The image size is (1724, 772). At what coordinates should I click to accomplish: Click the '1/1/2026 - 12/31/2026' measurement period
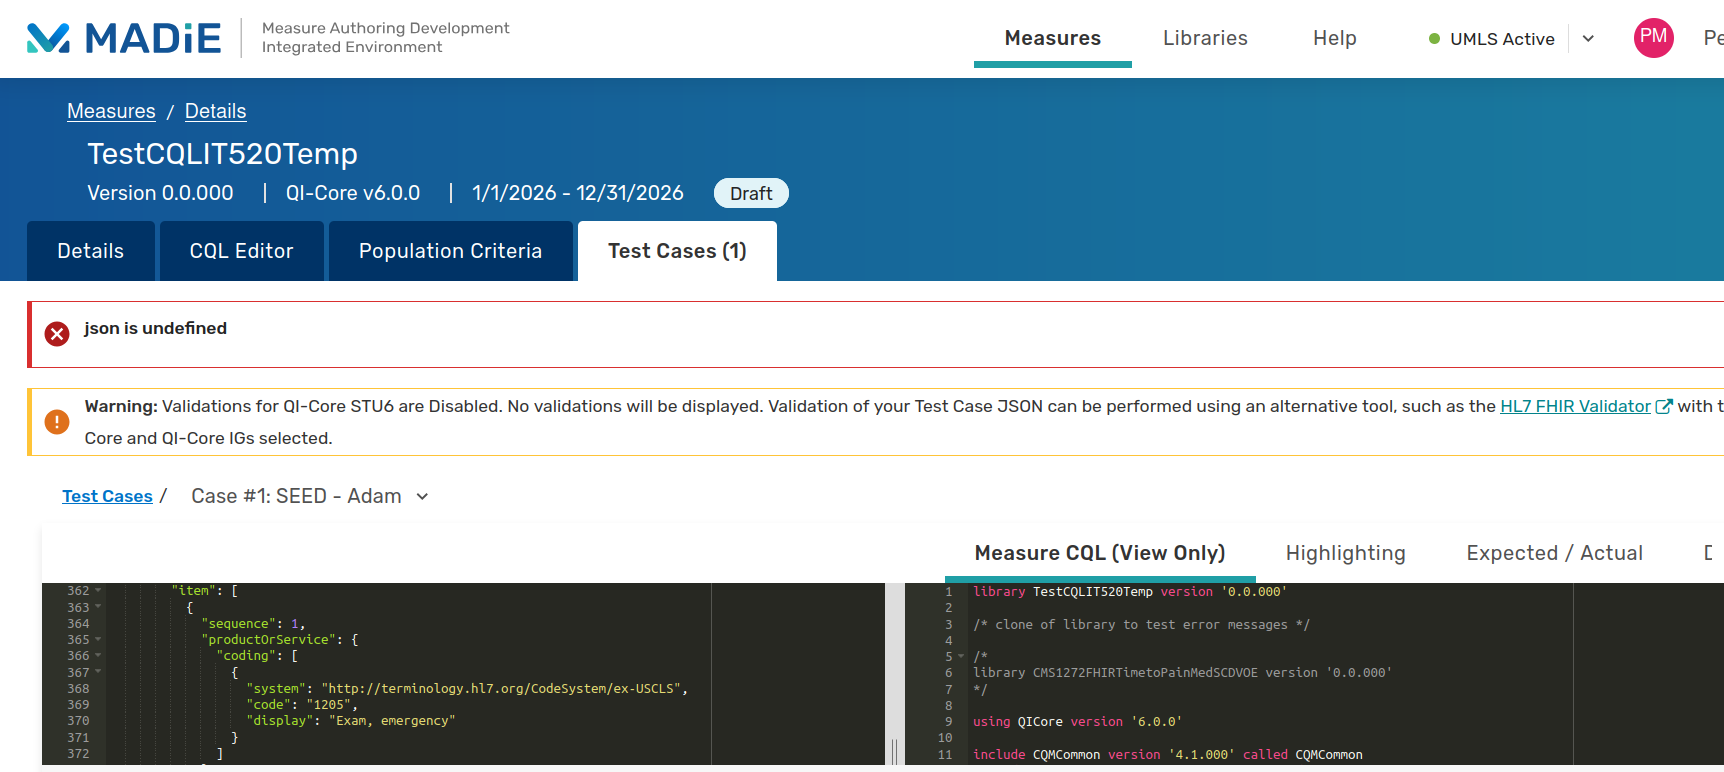[578, 193]
